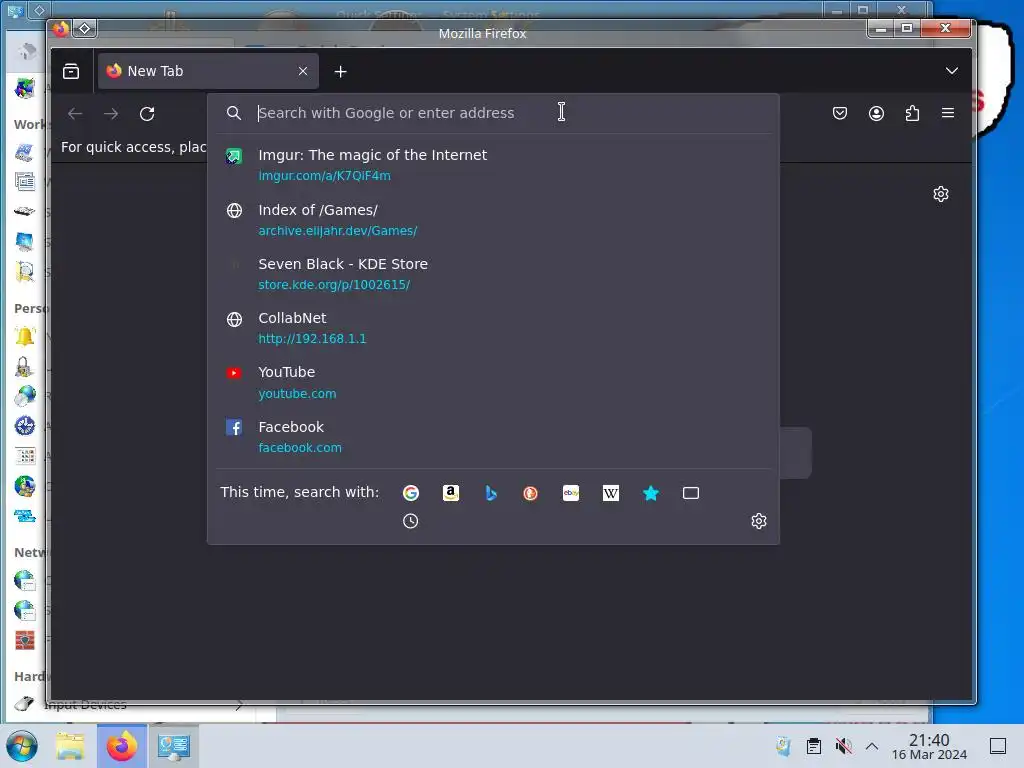Click the imgur.com/a/K7QiF4m URL text
Screen dimensions: 1024x768
325,176
